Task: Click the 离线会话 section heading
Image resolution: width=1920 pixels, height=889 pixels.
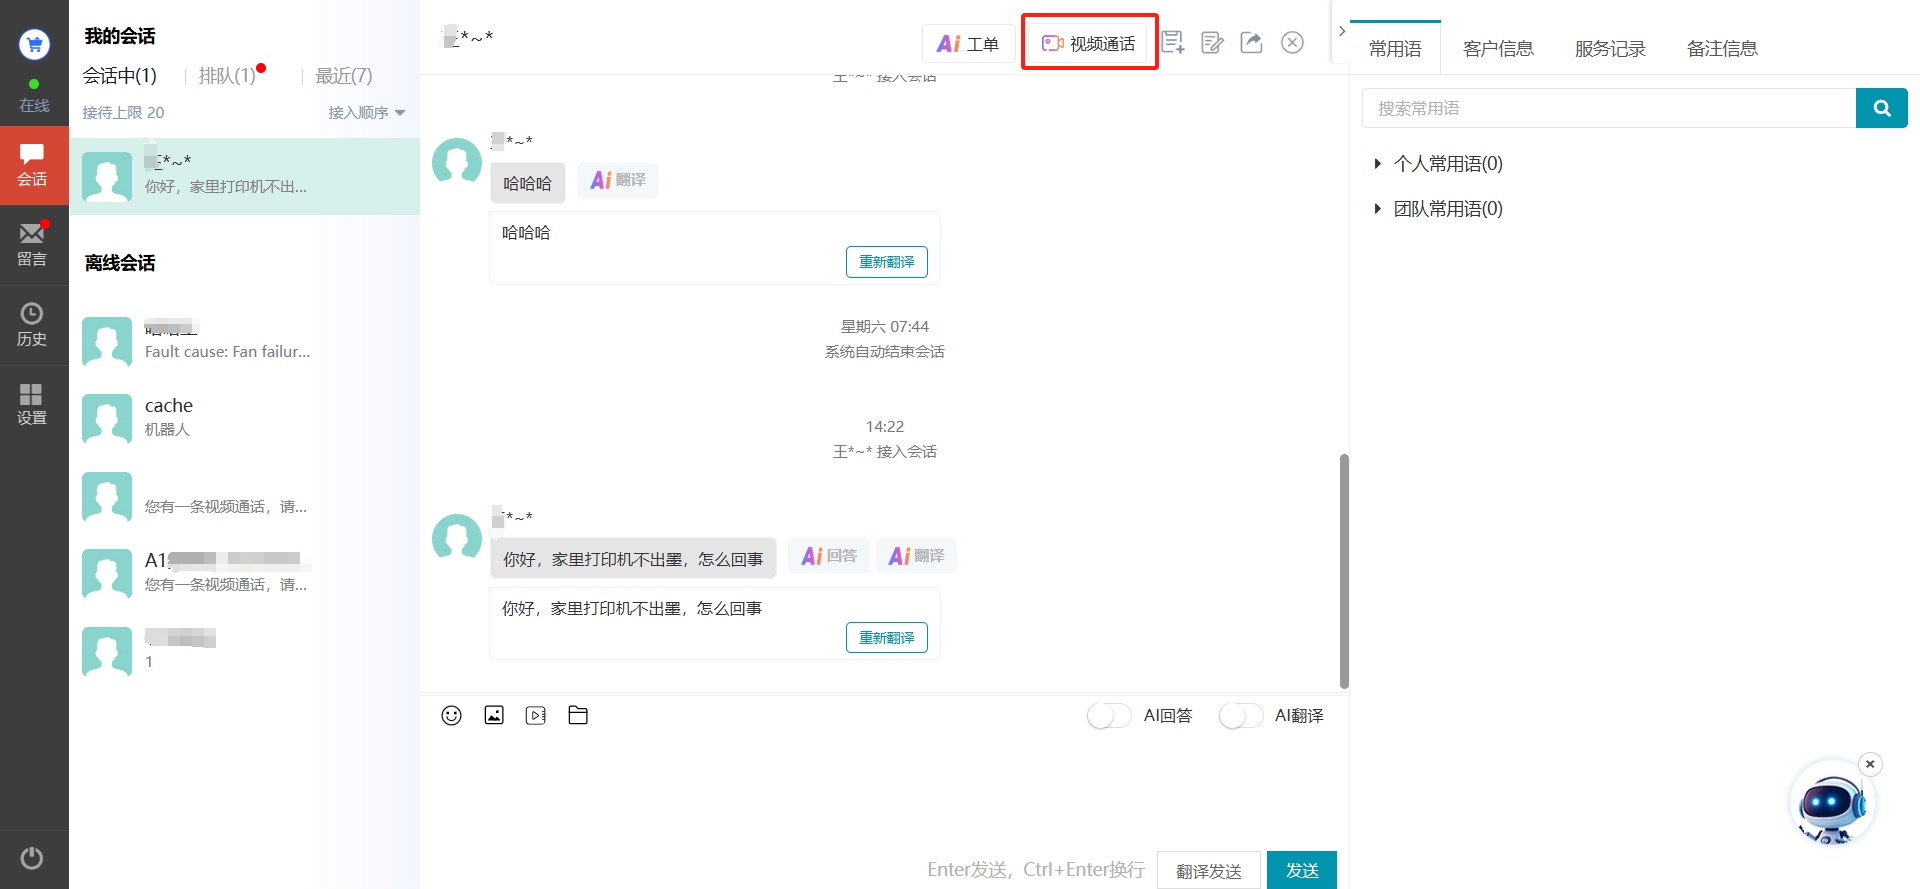Action: point(120,263)
